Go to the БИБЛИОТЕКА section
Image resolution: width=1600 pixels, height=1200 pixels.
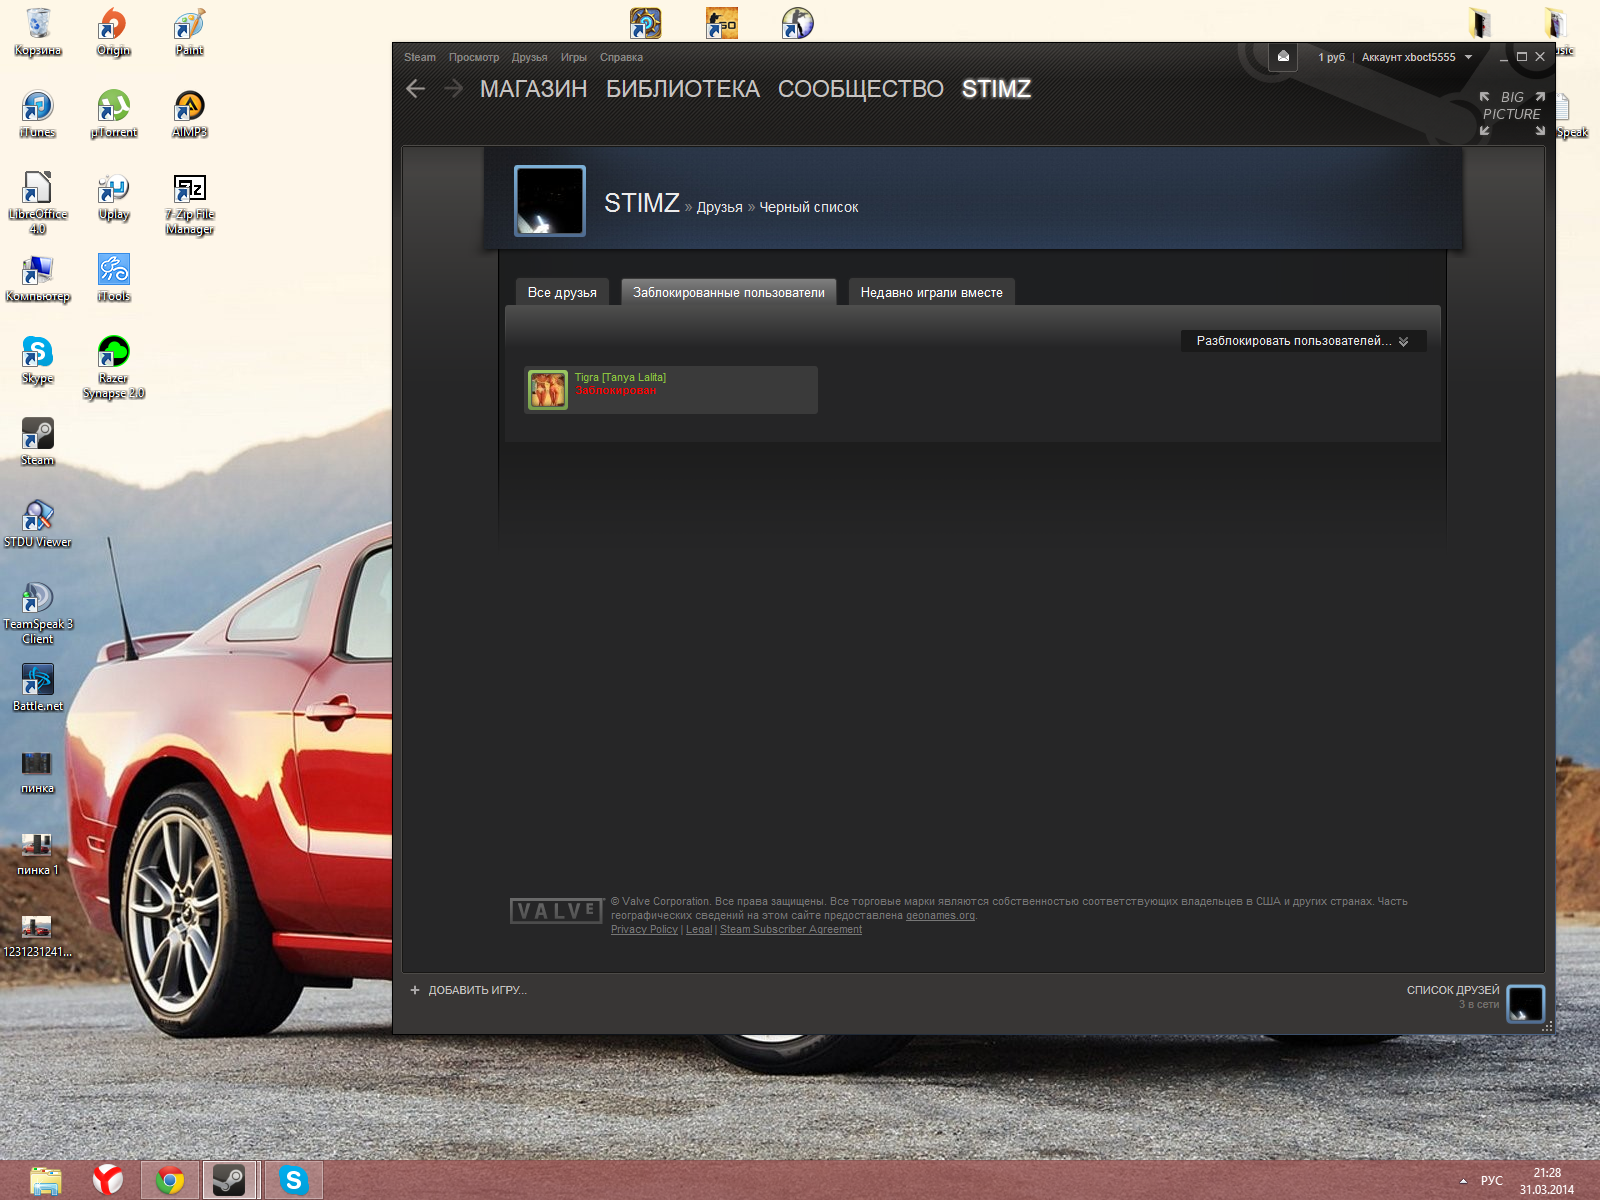click(x=683, y=89)
